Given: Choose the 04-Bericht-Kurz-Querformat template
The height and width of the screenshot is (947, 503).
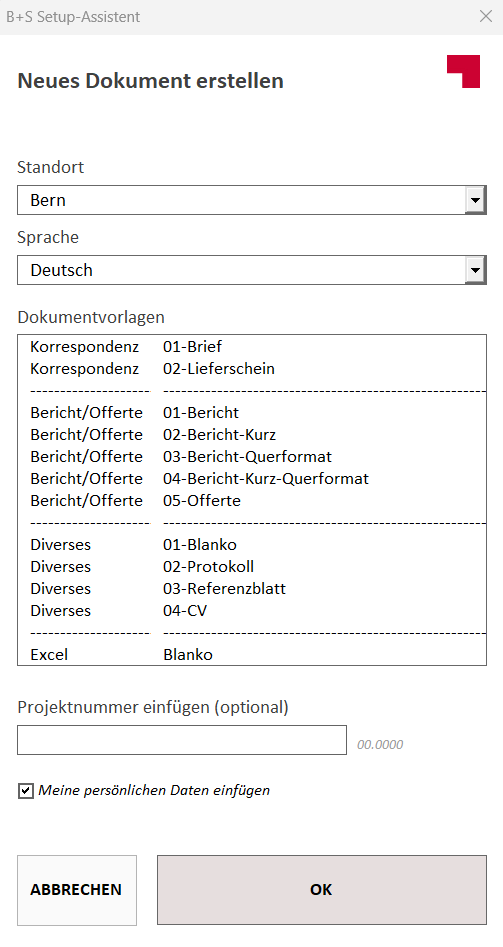Looking at the screenshot, I should 252,479.
